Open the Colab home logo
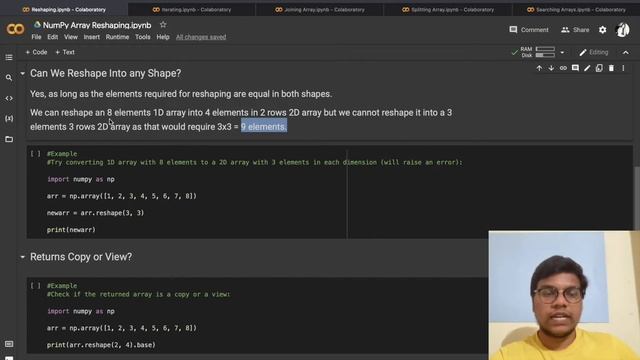The width and height of the screenshot is (640, 360). (15, 29)
